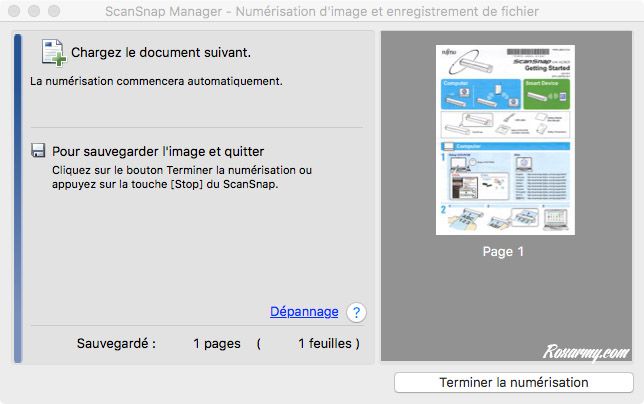Click the 1 feuilles count text
The width and height of the screenshot is (644, 404).
328,344
